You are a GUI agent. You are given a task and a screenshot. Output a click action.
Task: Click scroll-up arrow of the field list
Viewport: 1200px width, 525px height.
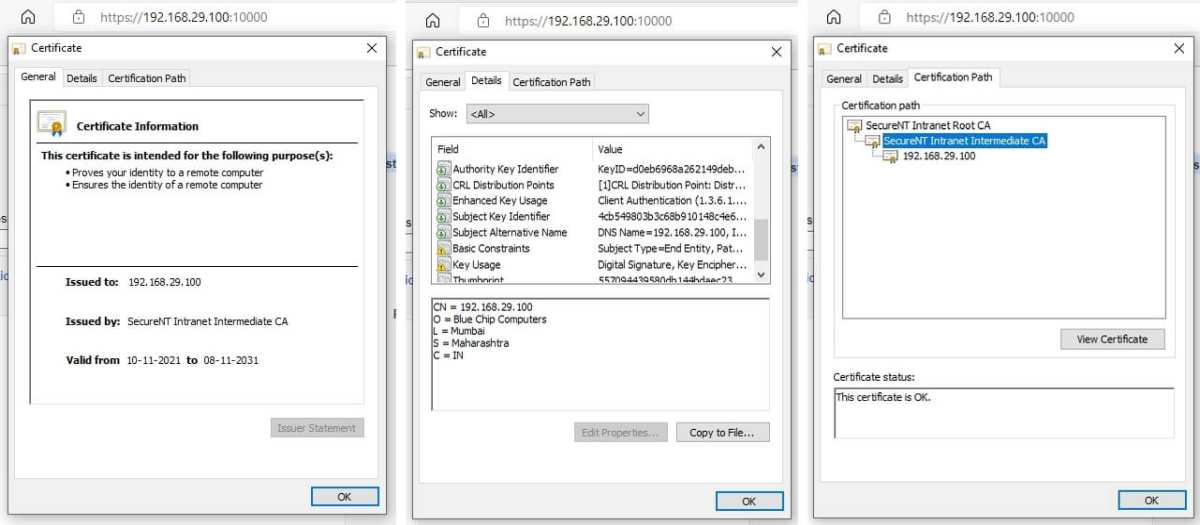click(761, 147)
